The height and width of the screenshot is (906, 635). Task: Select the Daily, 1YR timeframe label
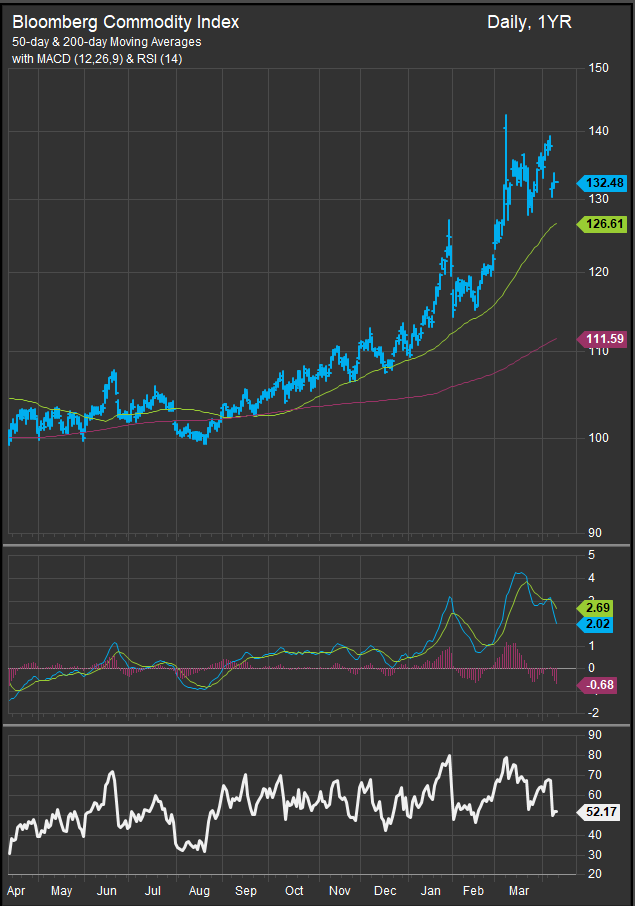tap(529, 21)
